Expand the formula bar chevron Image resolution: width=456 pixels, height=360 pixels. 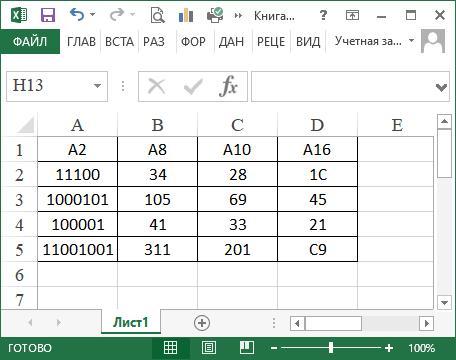[x=441, y=87]
